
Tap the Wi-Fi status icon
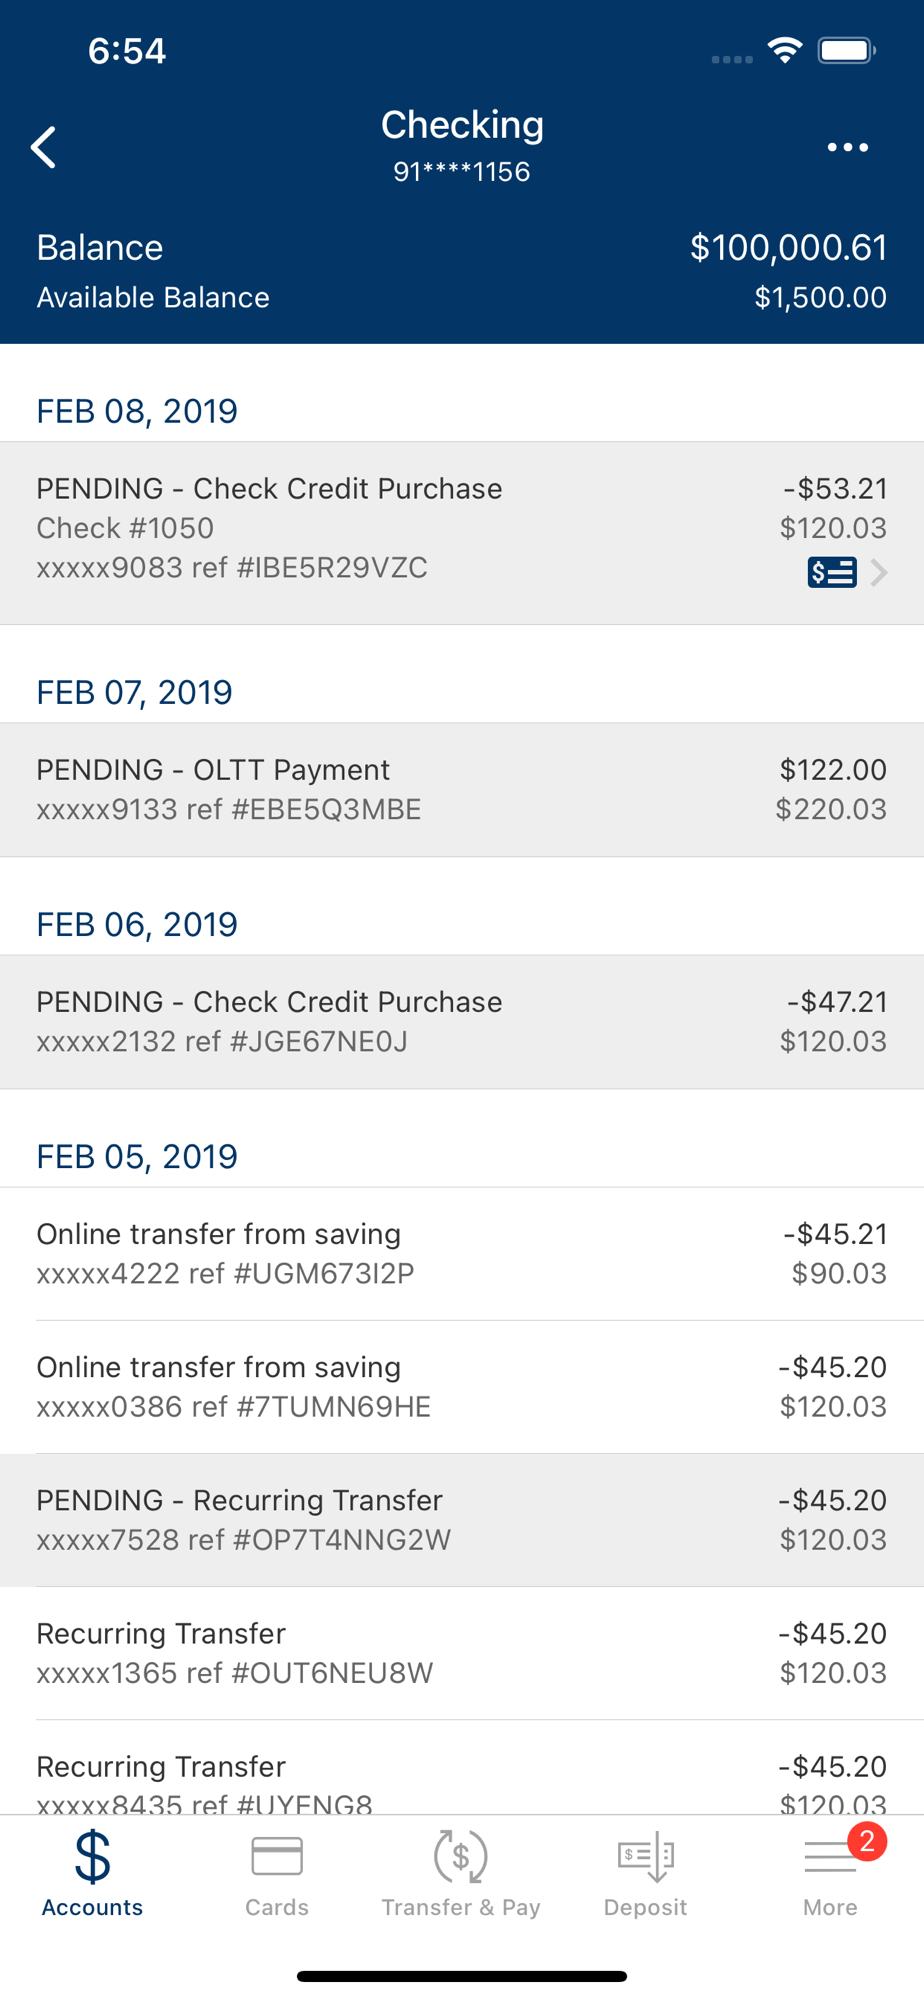[785, 50]
